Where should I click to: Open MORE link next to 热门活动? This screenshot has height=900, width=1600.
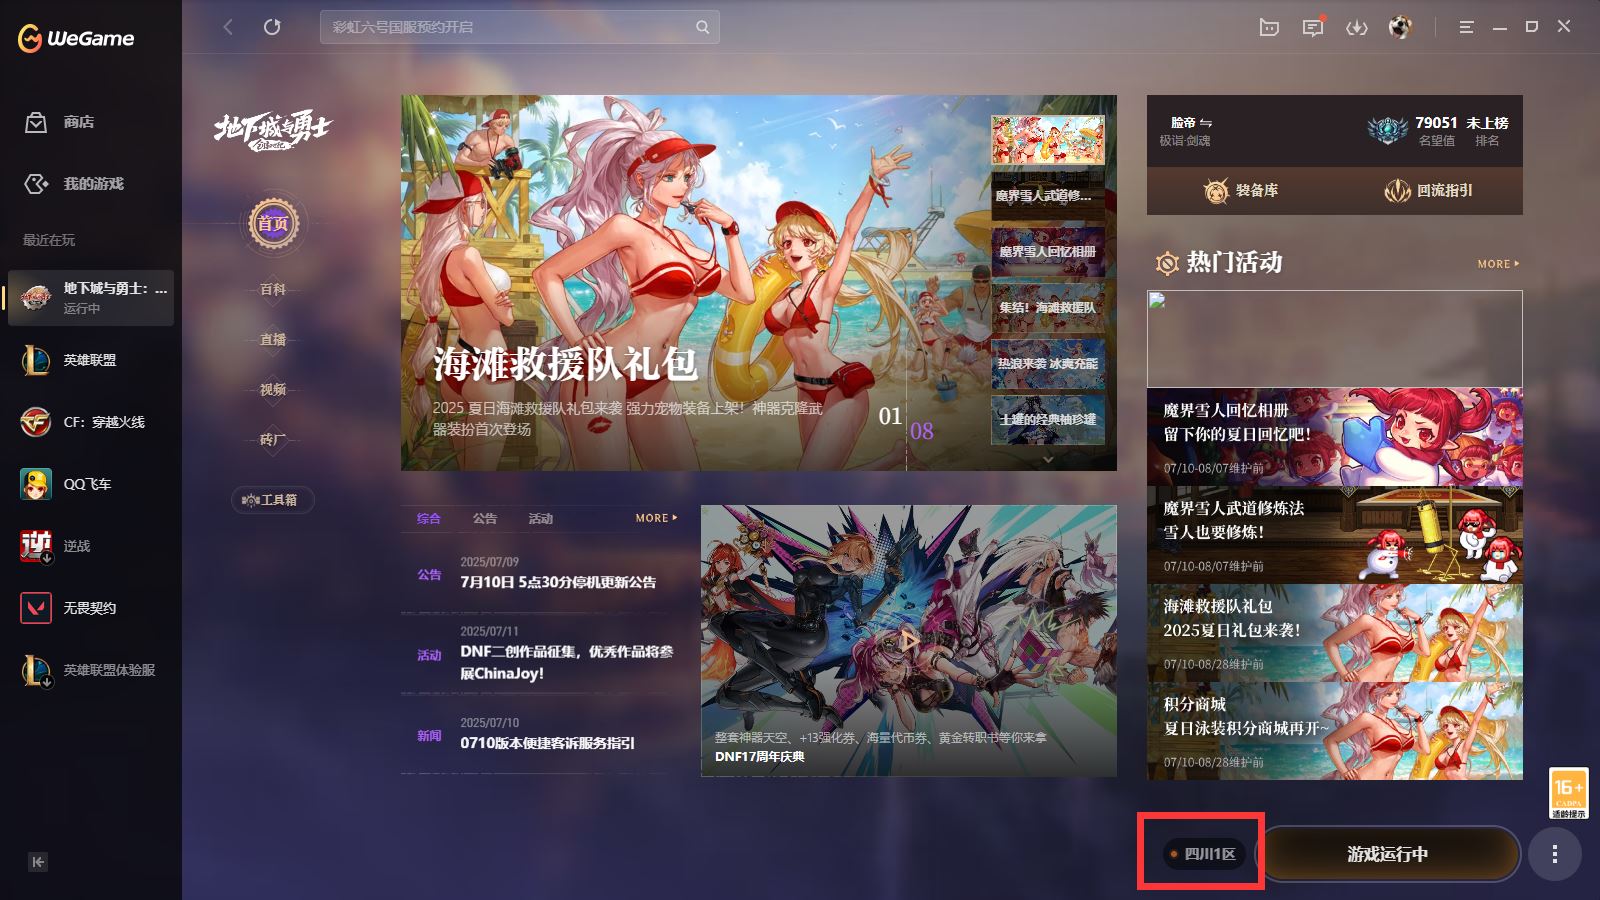[1498, 264]
